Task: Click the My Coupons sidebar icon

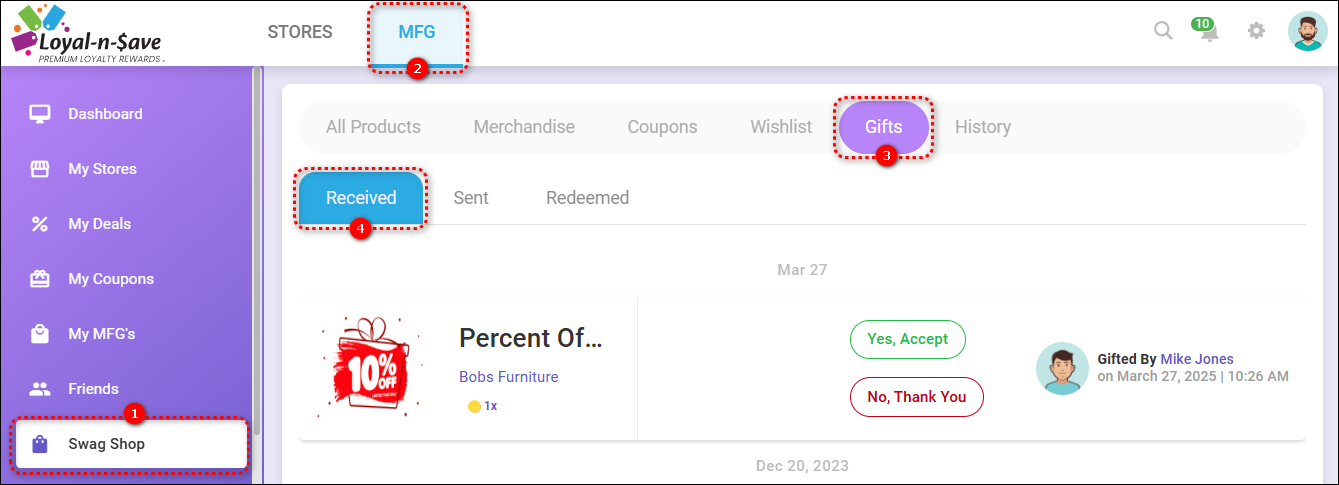Action: (x=40, y=279)
